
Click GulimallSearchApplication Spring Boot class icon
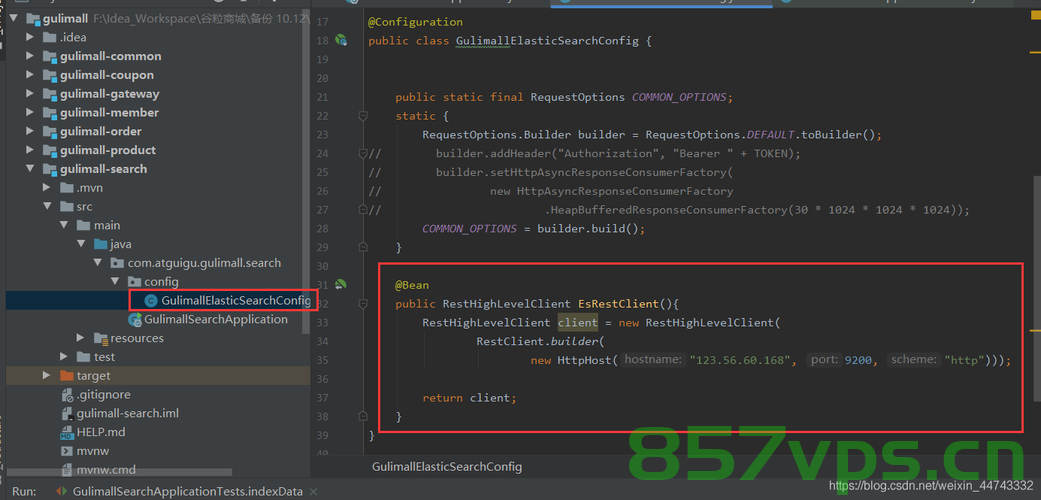coord(134,320)
